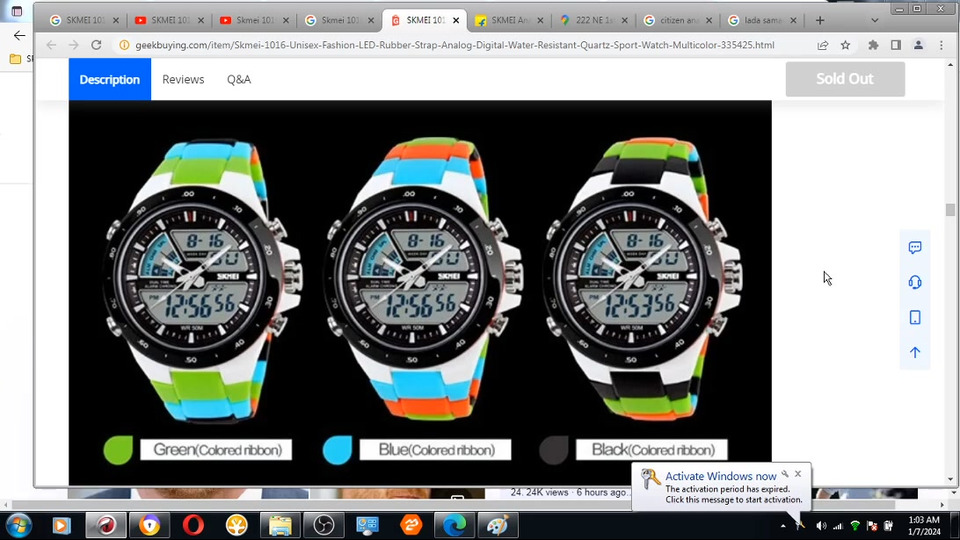
Task: Click the wrench icon on activation balloon
Action: pyautogui.click(x=785, y=474)
